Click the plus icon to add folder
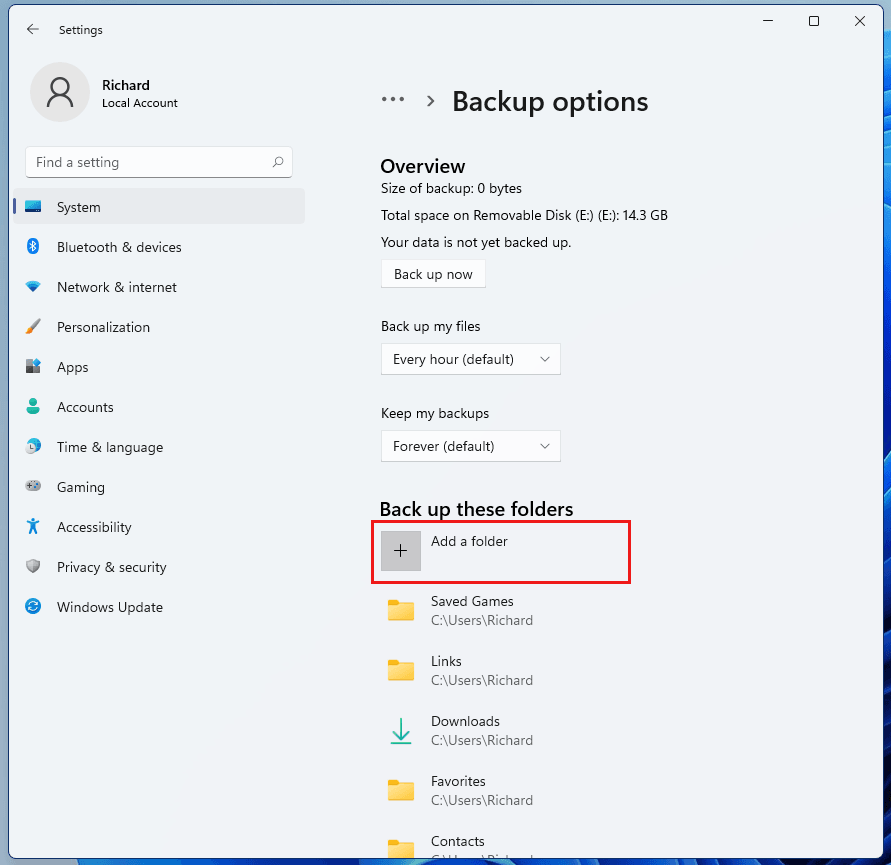This screenshot has height=865, width=891. (x=401, y=551)
